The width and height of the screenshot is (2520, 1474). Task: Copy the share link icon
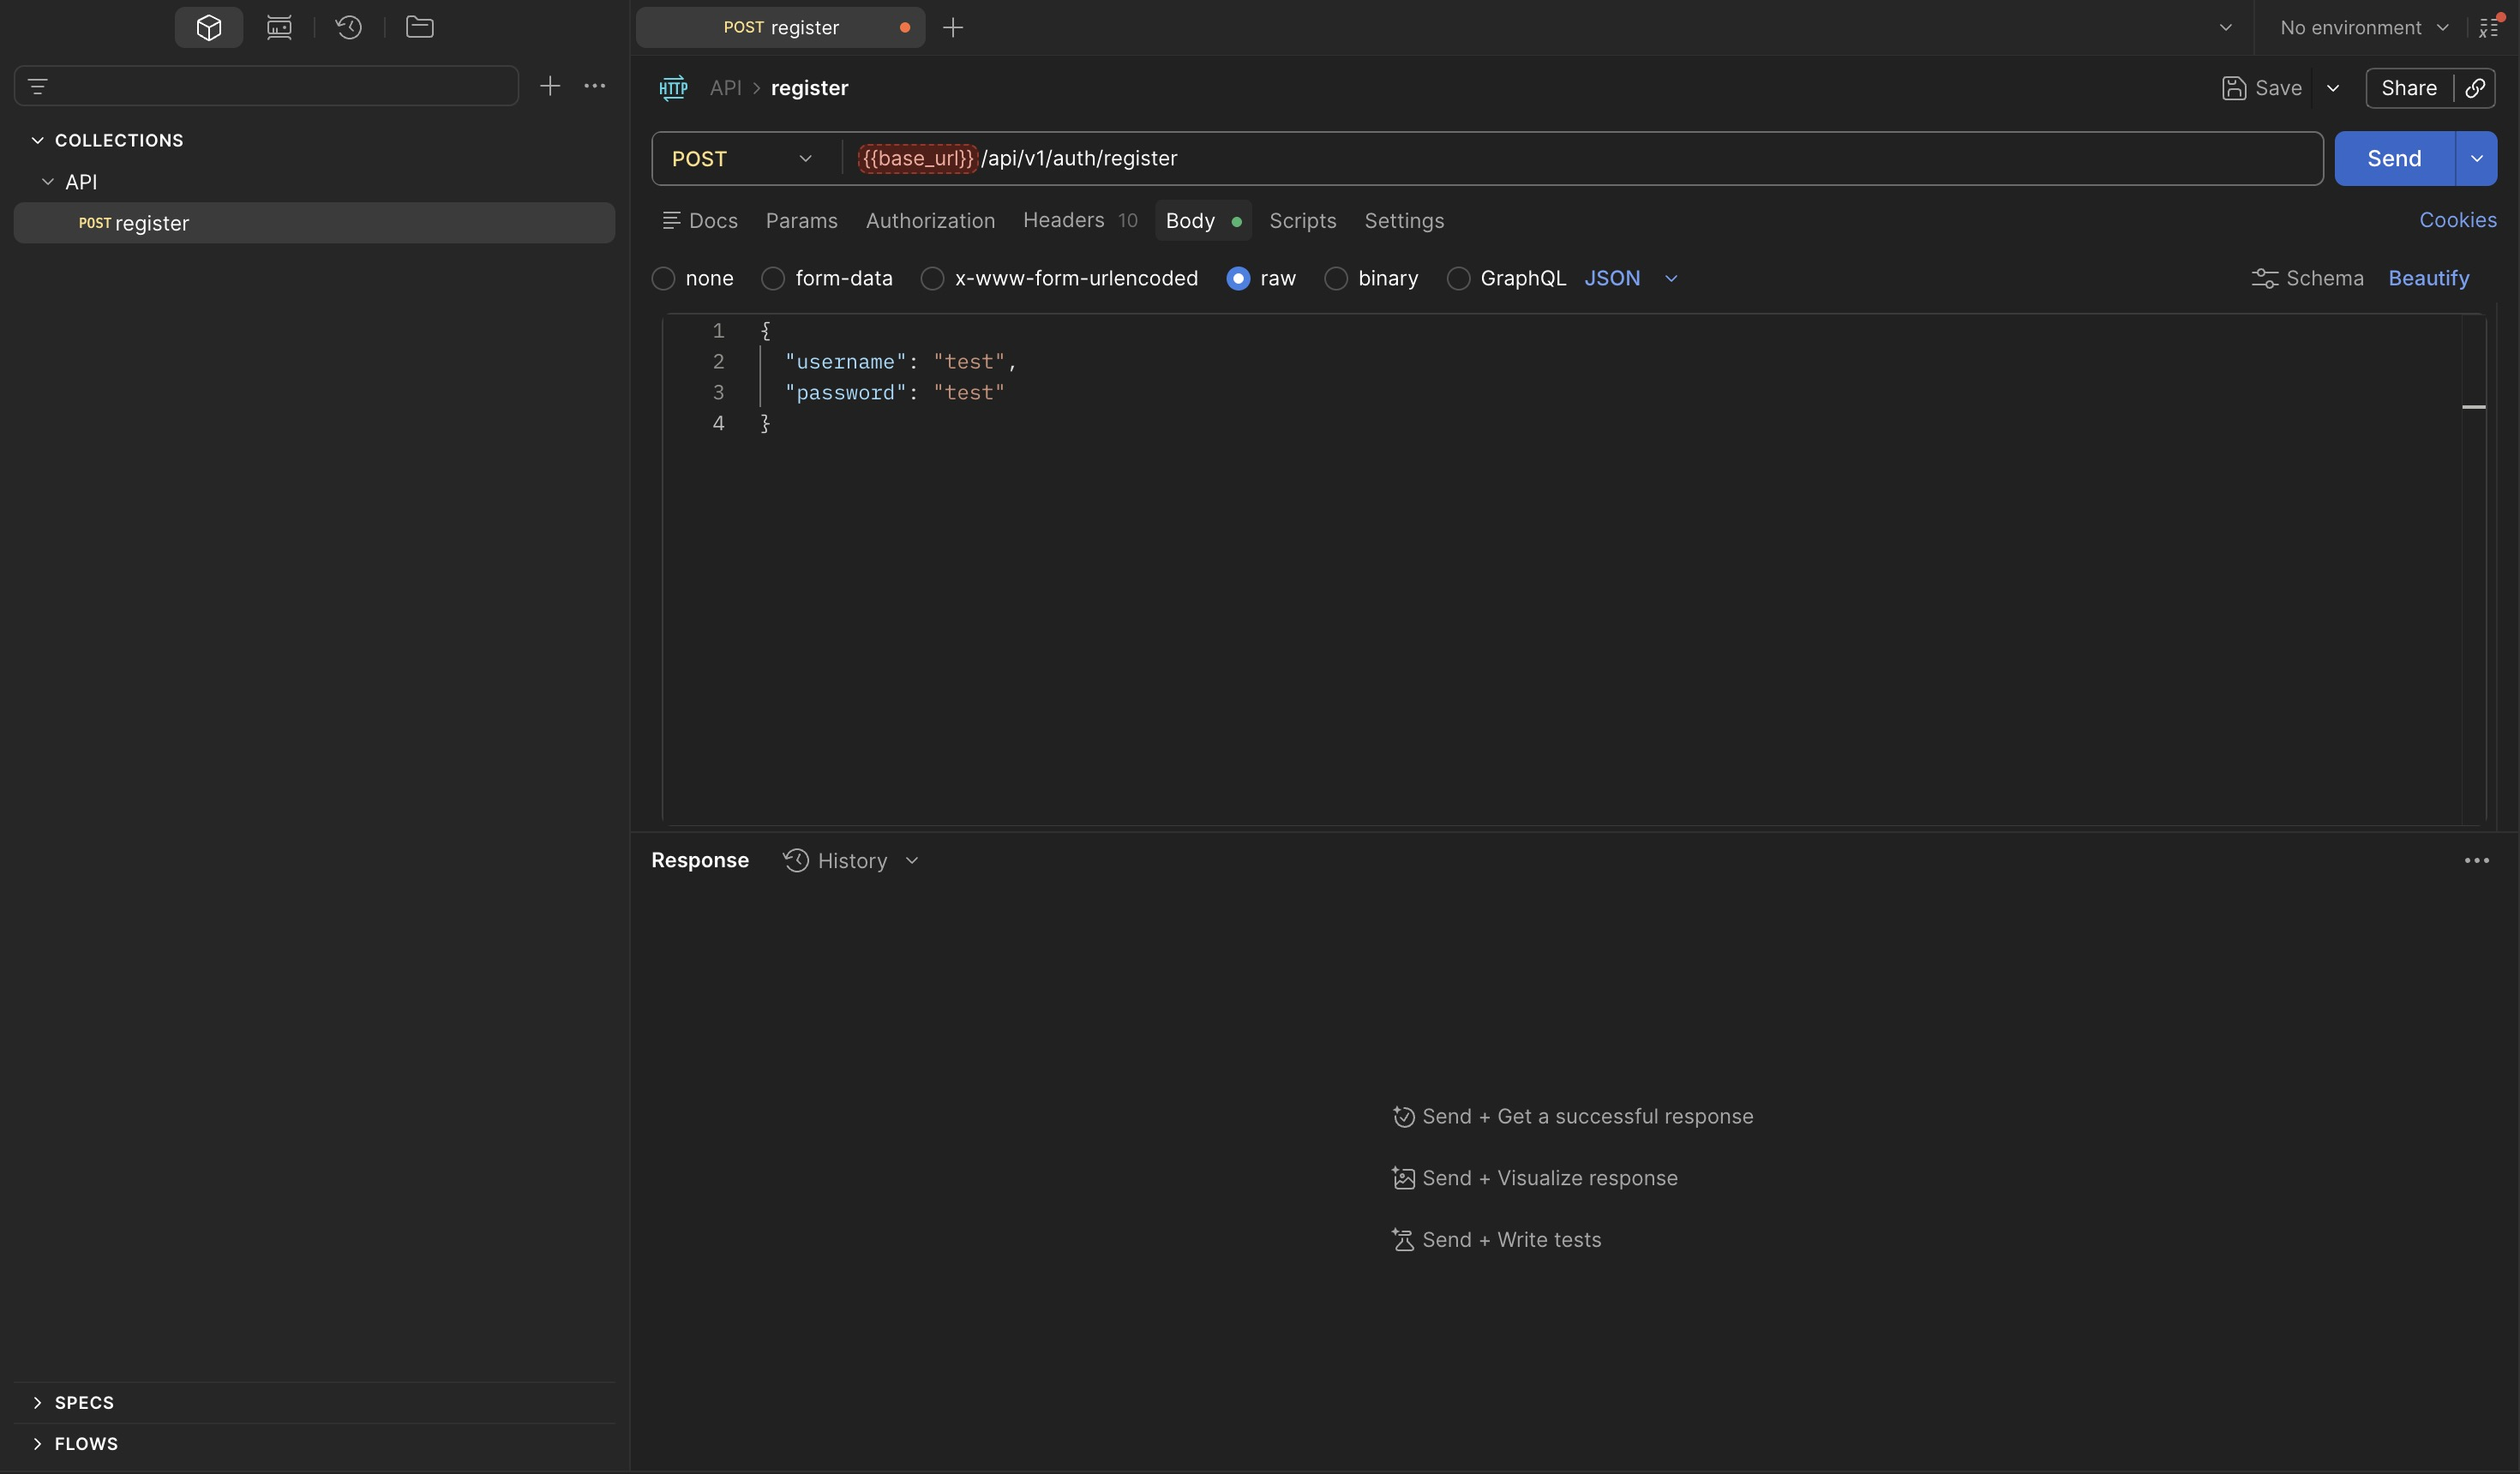point(2475,88)
